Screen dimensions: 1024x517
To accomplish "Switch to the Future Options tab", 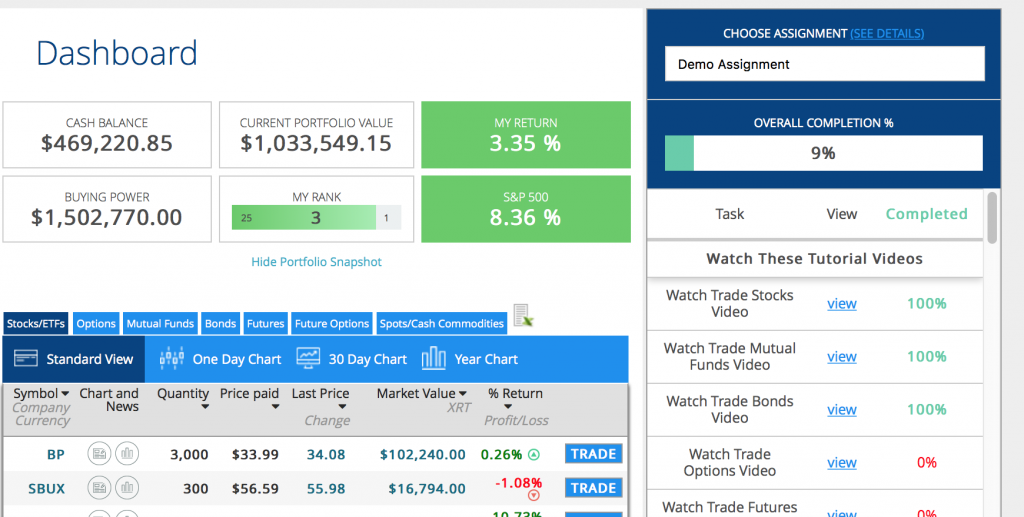I will pos(332,323).
